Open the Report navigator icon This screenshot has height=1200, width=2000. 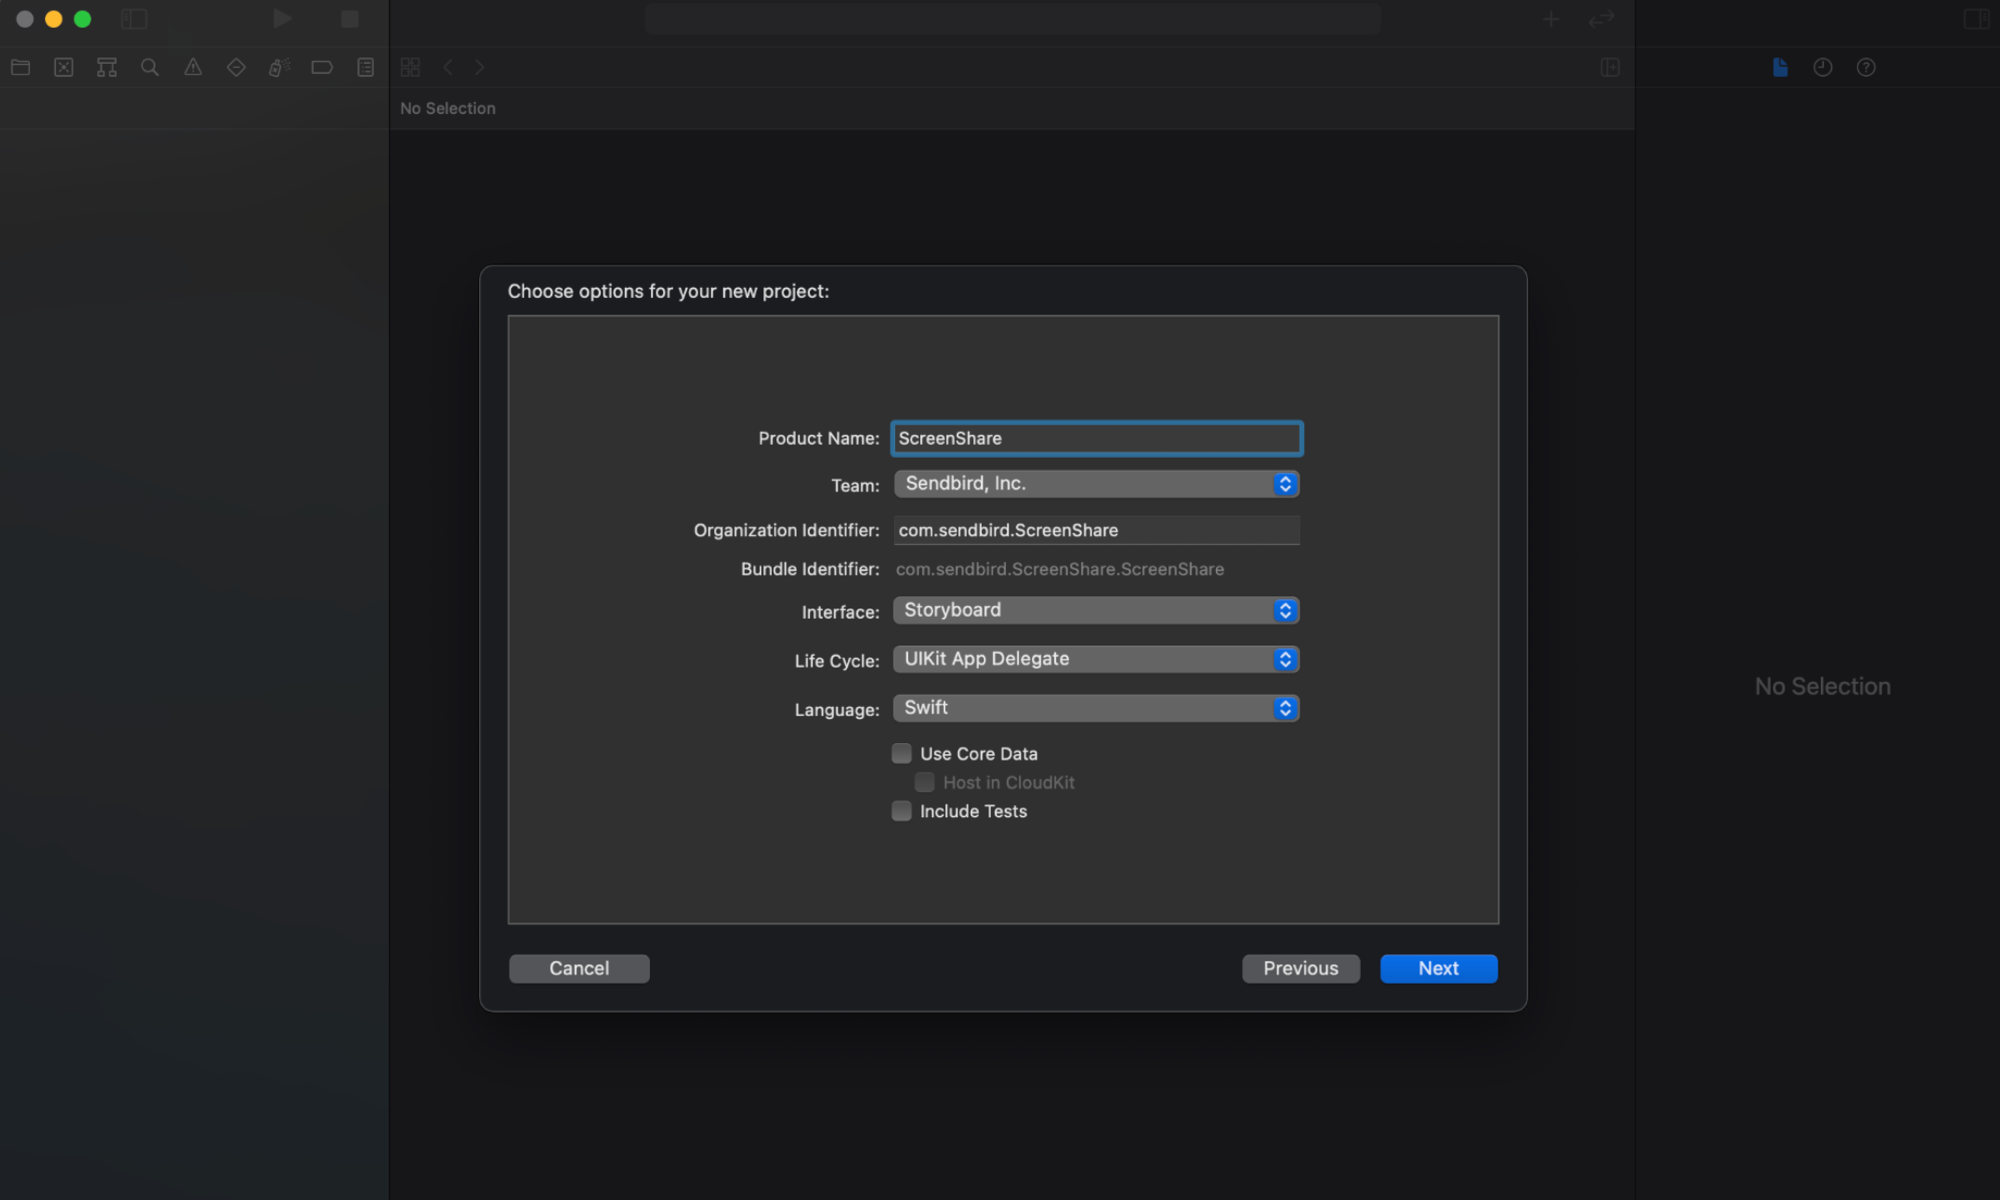(x=366, y=67)
